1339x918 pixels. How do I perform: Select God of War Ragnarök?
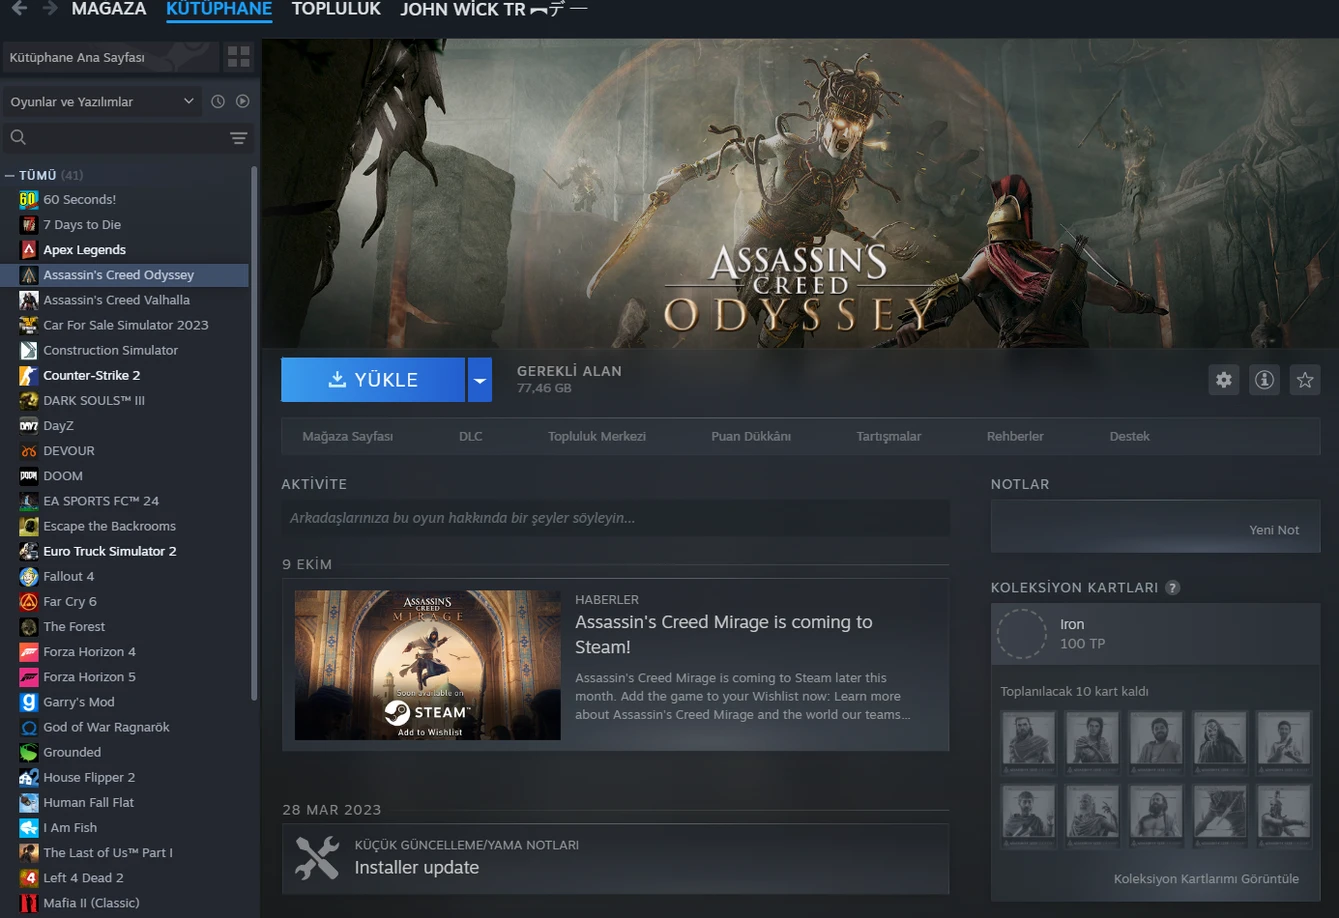click(106, 727)
